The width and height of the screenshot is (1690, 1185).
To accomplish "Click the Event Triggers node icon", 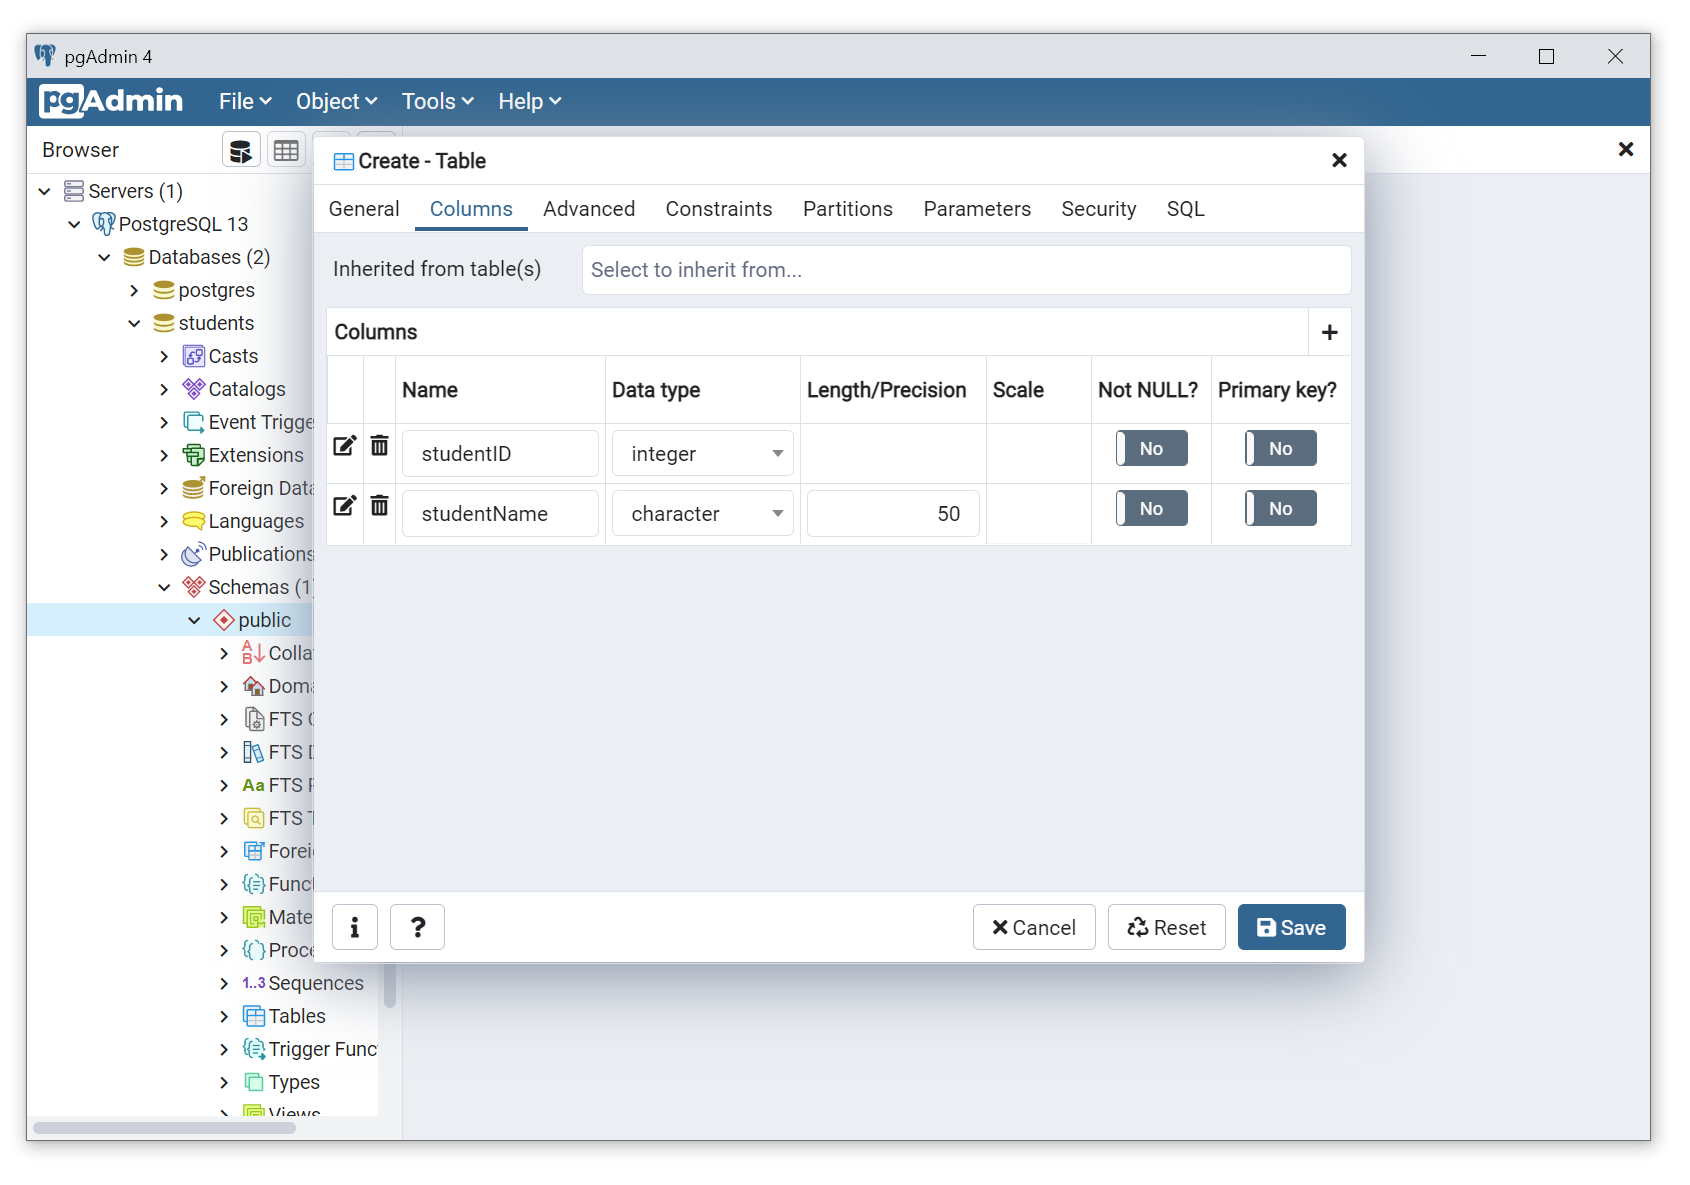I will point(194,422).
